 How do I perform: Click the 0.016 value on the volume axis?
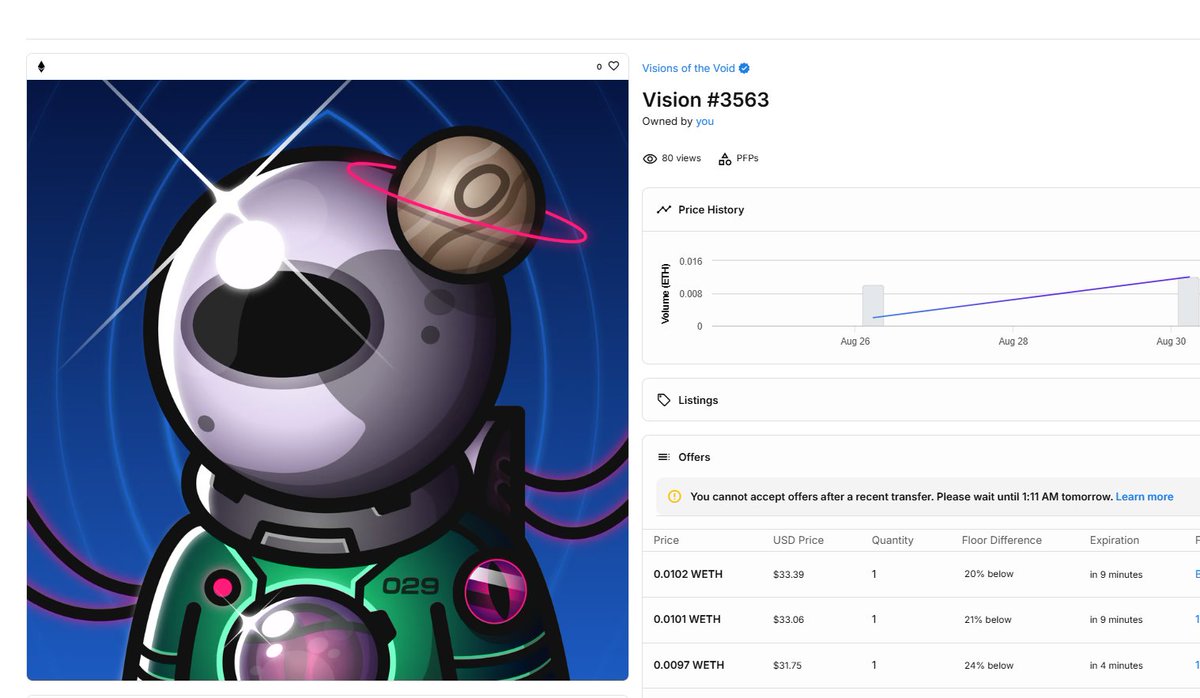click(x=690, y=261)
